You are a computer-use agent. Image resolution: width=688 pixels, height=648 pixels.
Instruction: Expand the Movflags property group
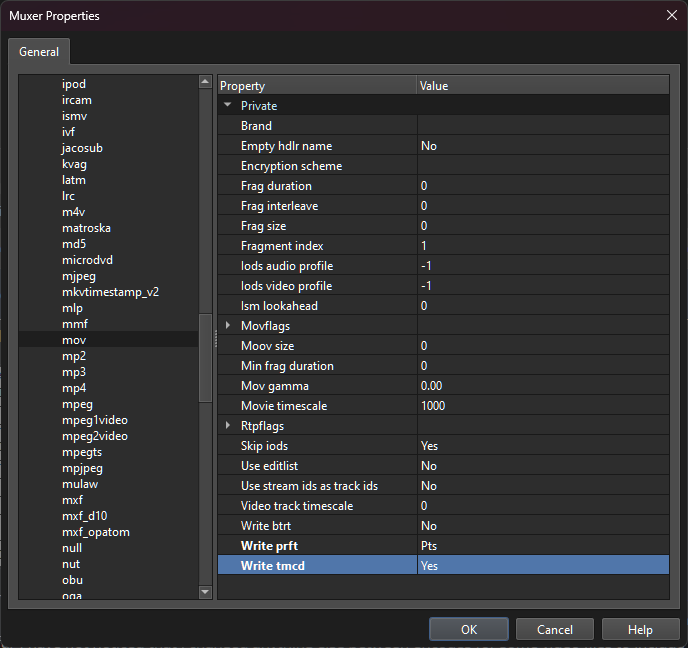coord(228,326)
